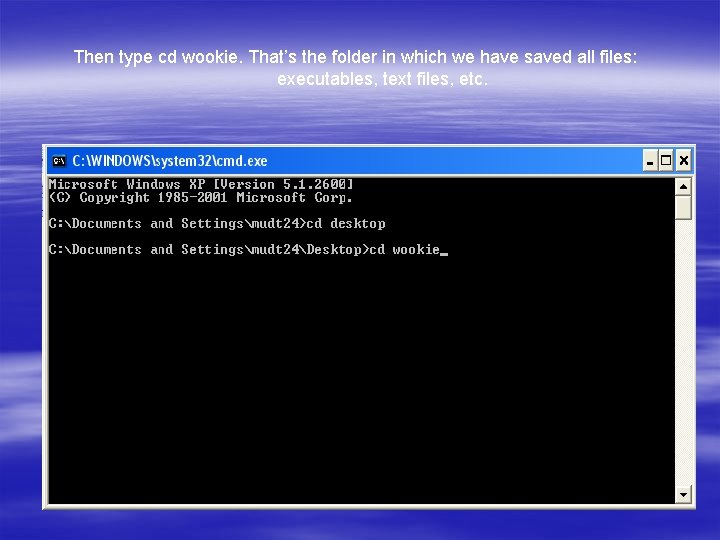Click the 'cd wookie' command line
Screen dimensions: 720x540
tap(248, 250)
